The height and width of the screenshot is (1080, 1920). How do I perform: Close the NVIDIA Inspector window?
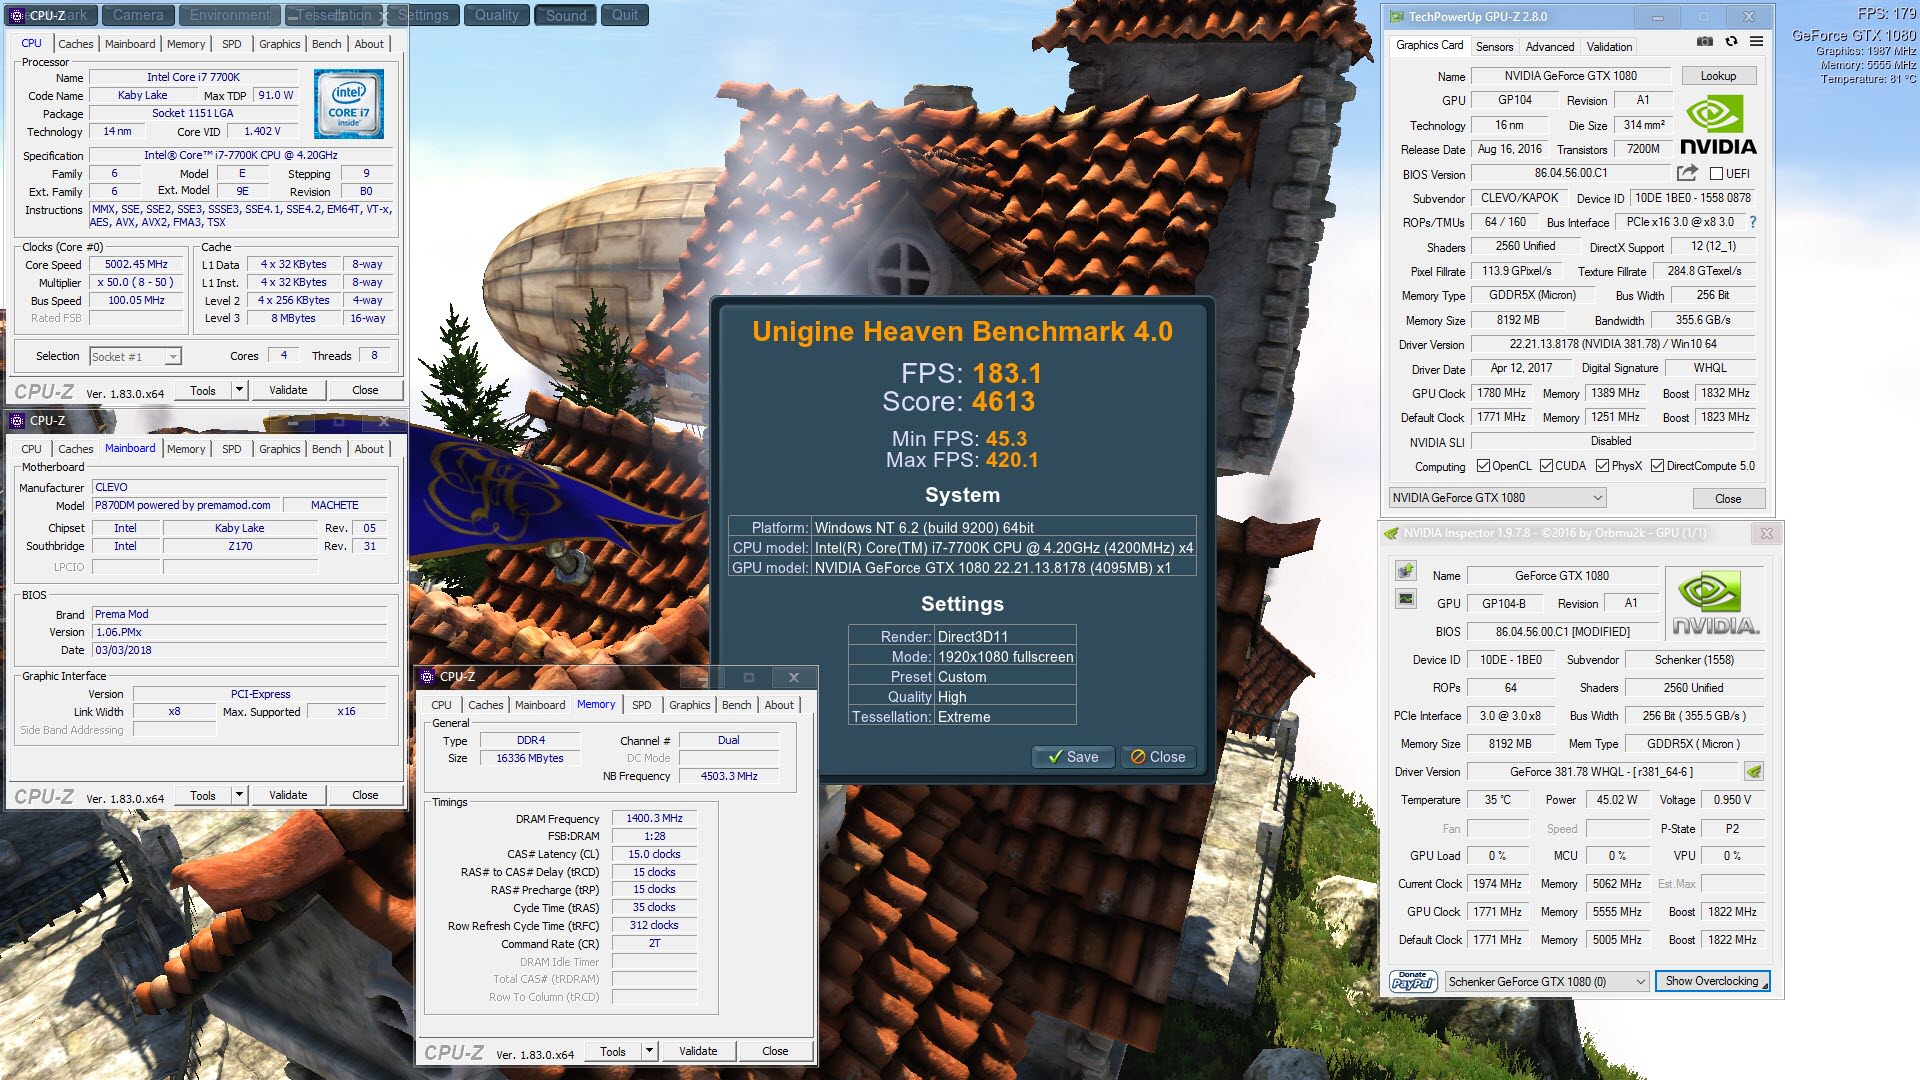(1767, 533)
